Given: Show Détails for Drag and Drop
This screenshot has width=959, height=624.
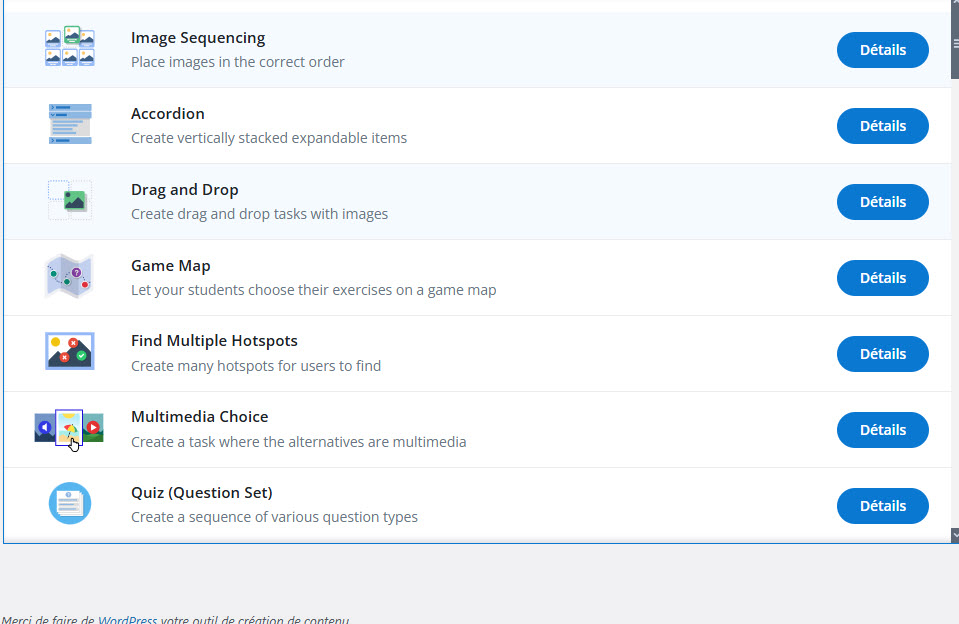Looking at the screenshot, I should tap(882, 202).
